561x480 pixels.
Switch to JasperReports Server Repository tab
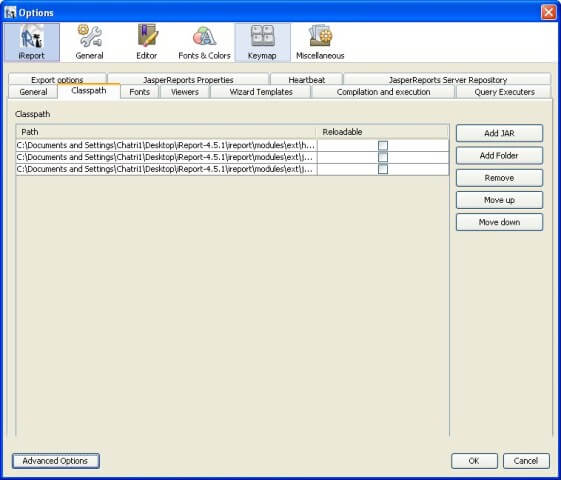pyautogui.click(x=448, y=79)
